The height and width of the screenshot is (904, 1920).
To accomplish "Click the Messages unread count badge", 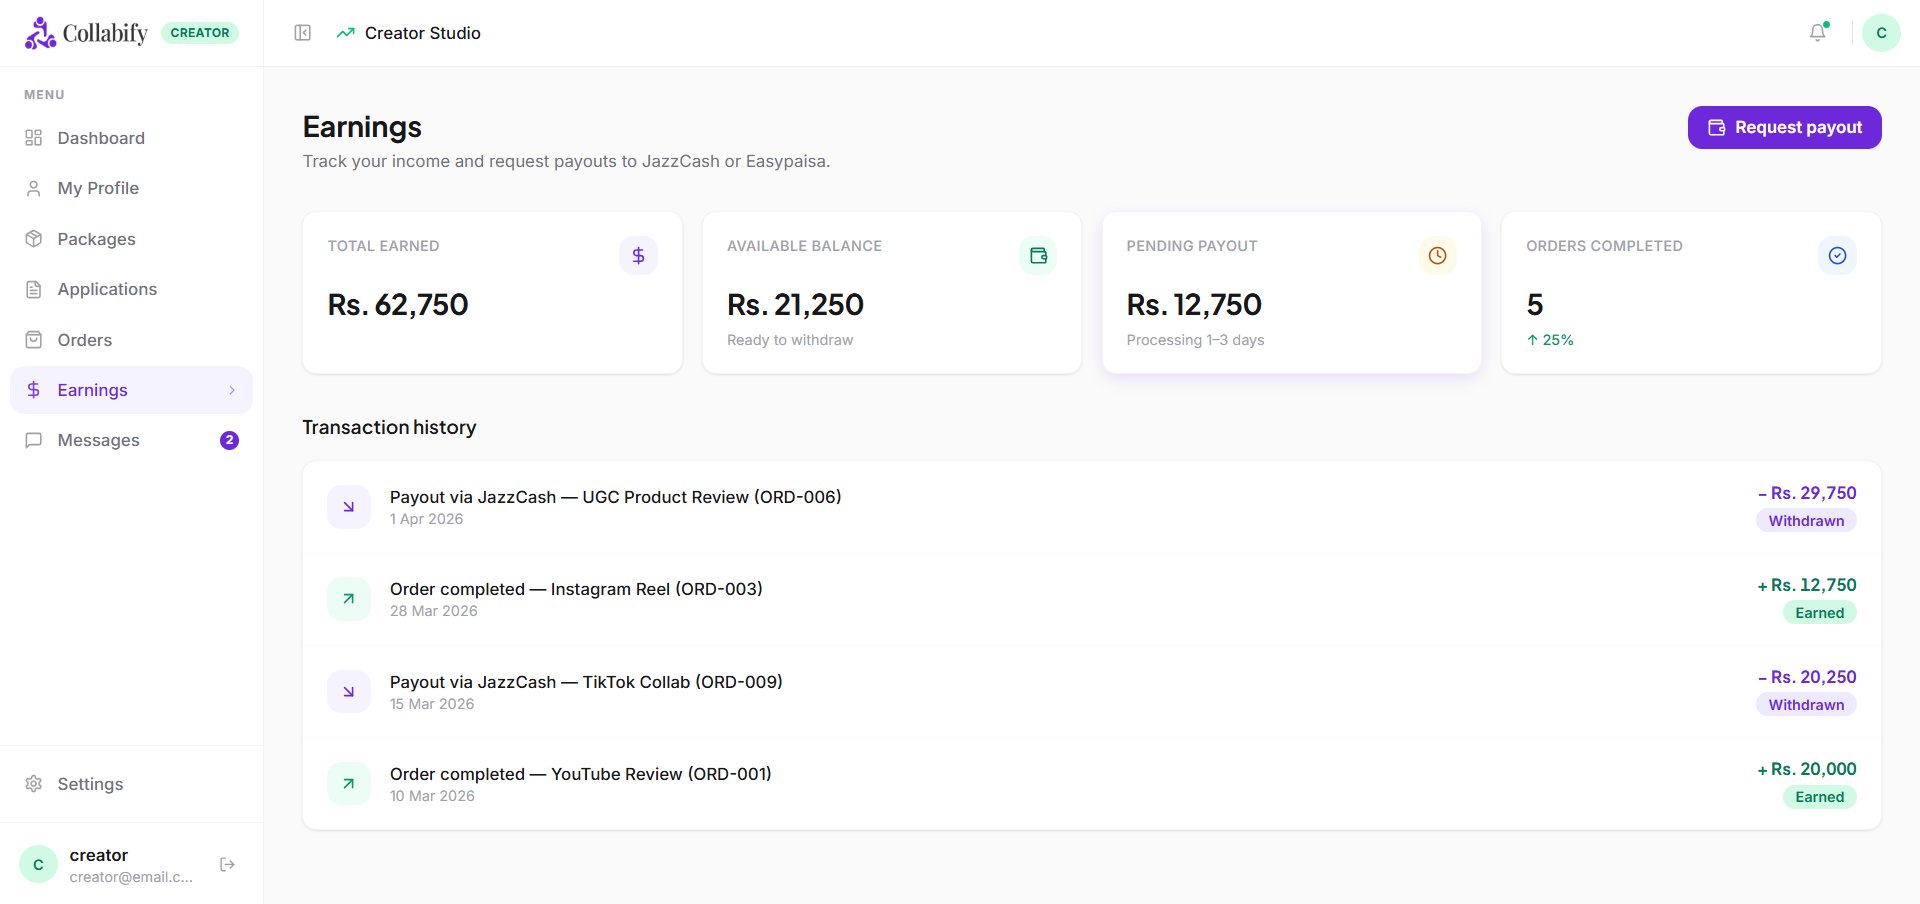I will 229,440.
